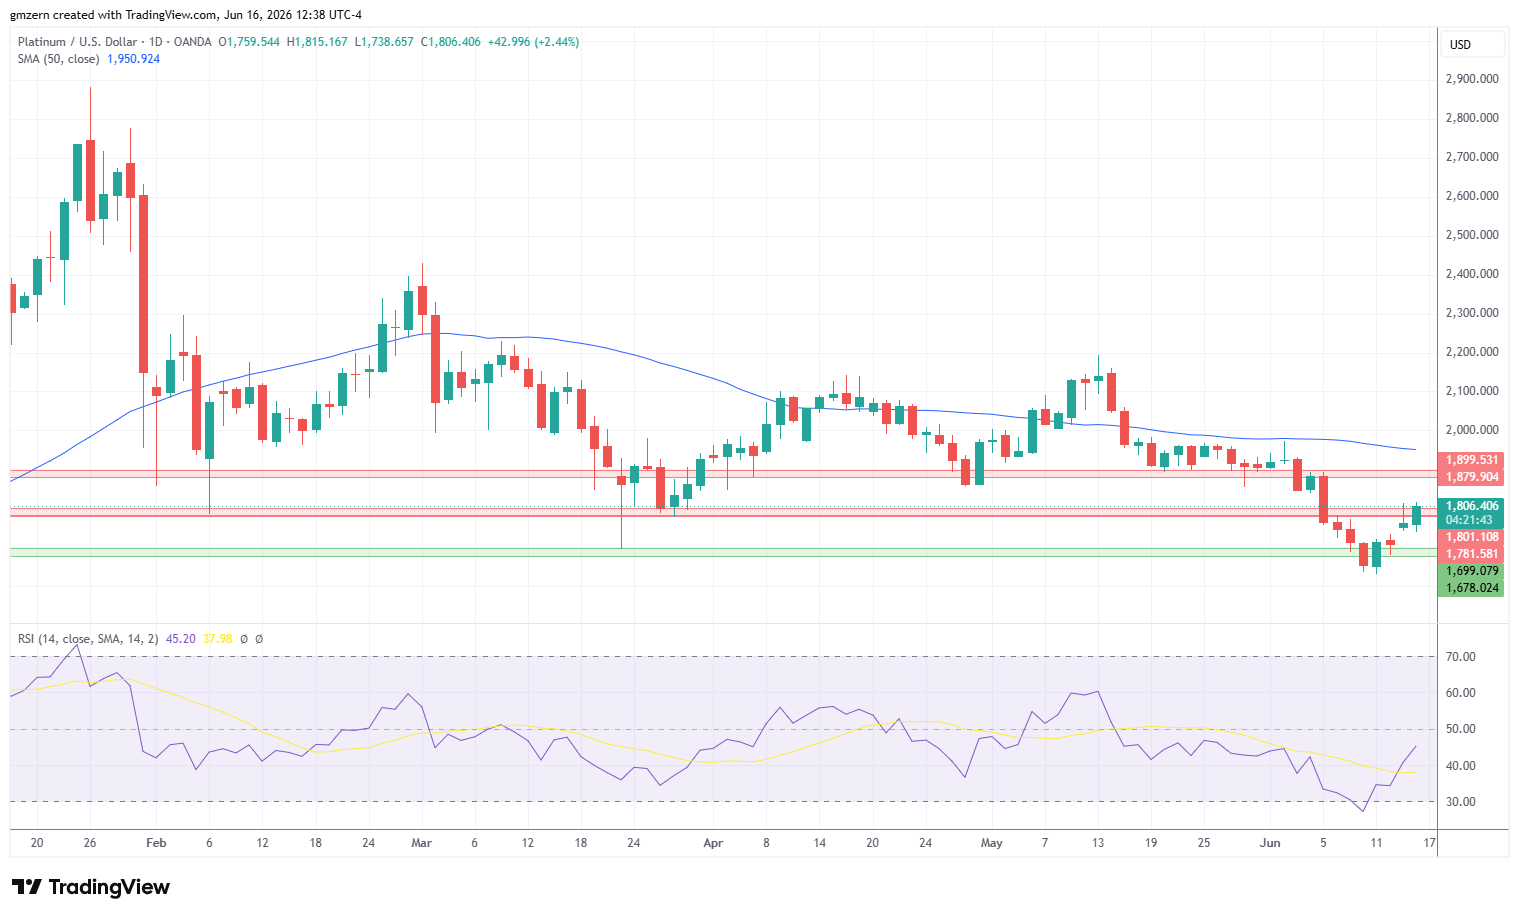Viewport: 1519px width, 917px height.
Task: Click the Apr label on the time axis
Action: (x=713, y=843)
